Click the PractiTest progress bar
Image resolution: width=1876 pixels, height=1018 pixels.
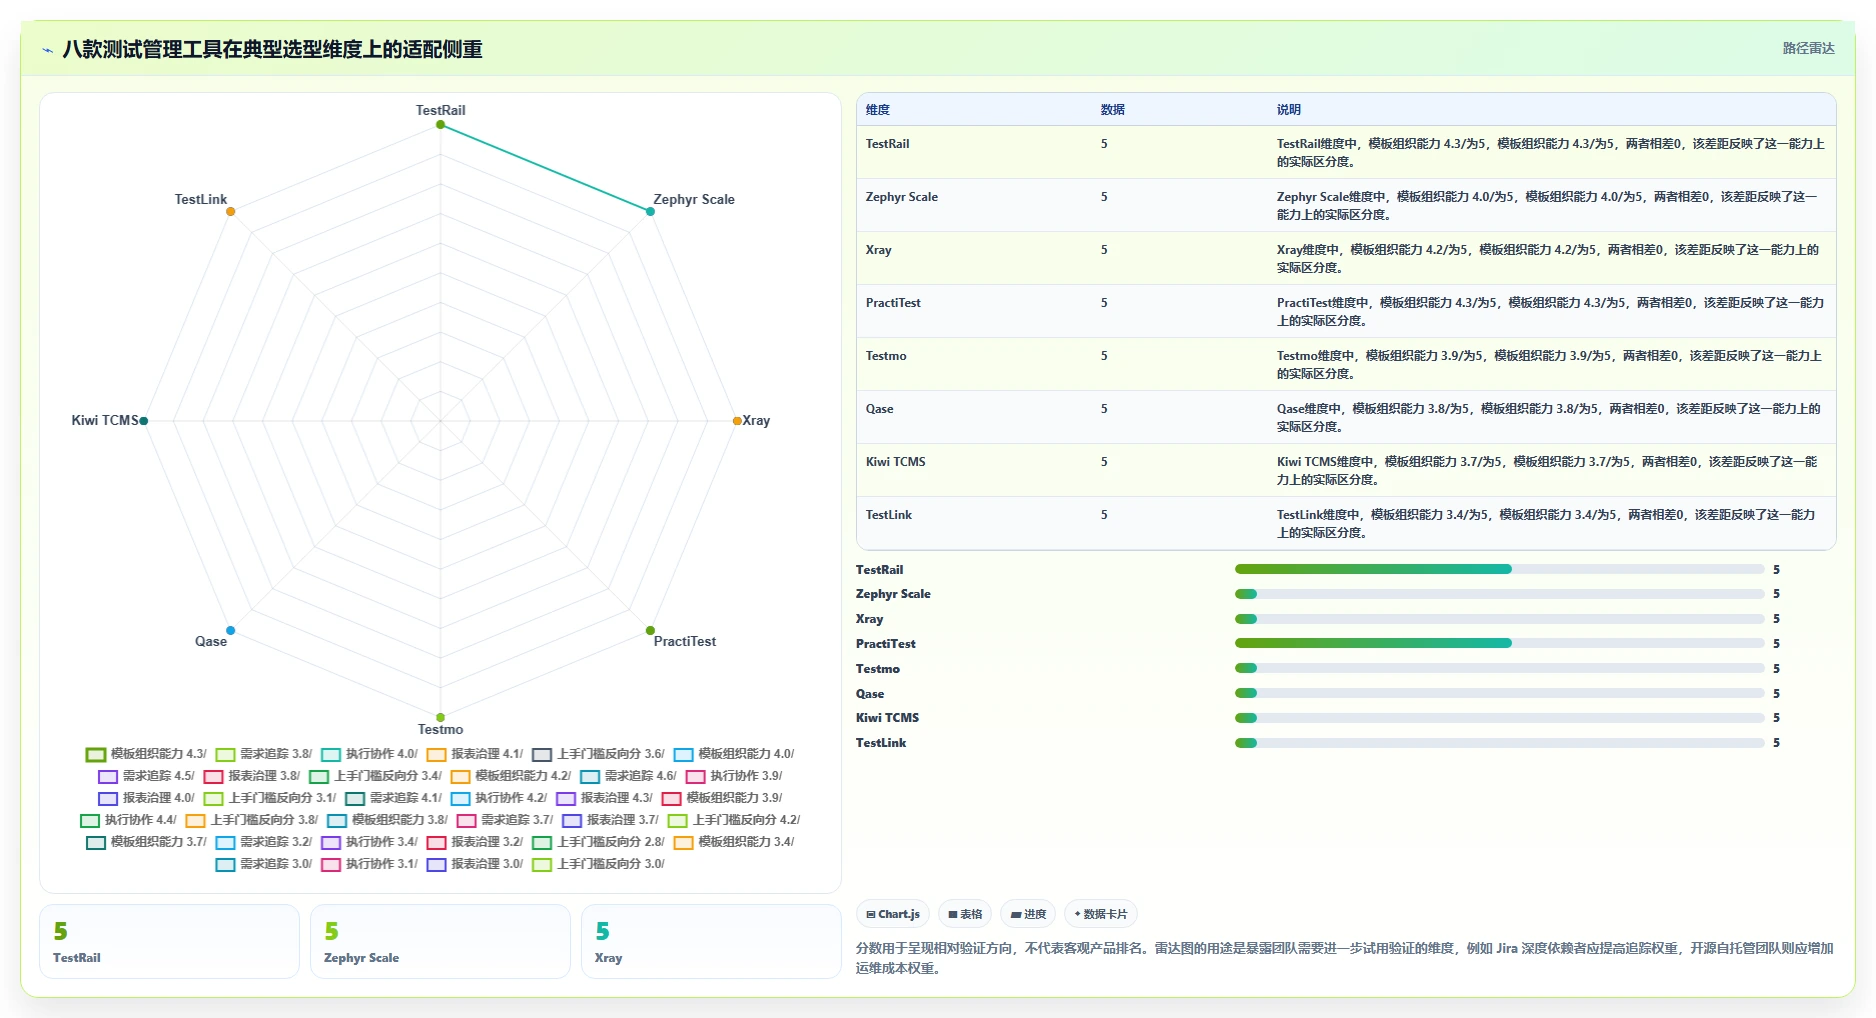[x=1499, y=643]
